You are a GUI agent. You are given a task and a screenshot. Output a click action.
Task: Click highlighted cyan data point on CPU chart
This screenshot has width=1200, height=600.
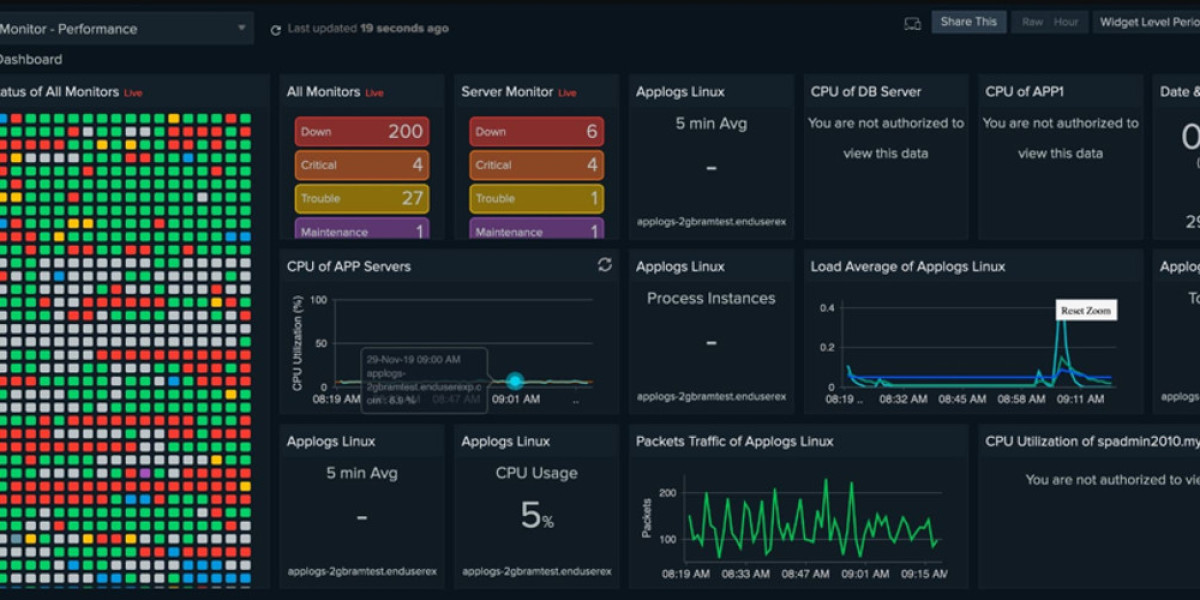[x=515, y=381]
